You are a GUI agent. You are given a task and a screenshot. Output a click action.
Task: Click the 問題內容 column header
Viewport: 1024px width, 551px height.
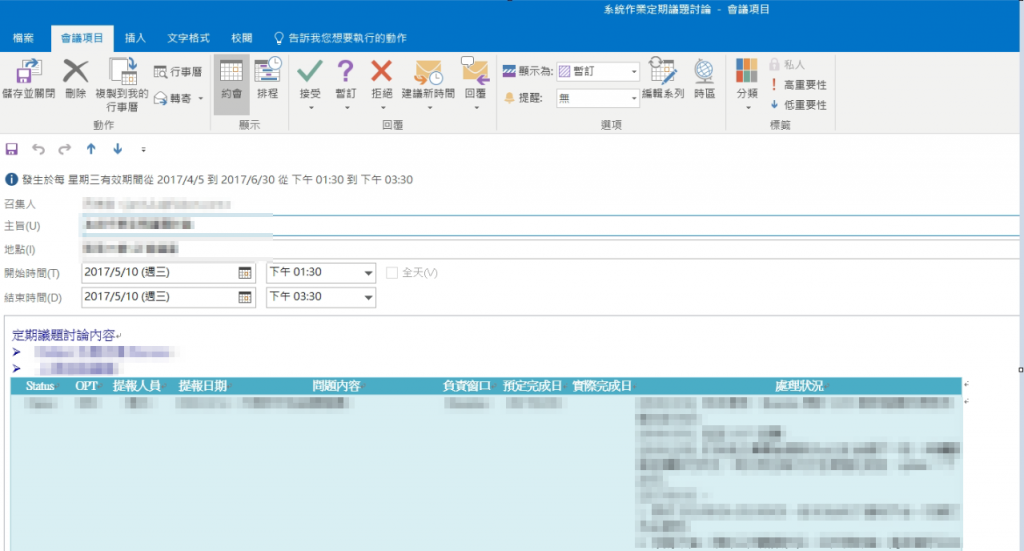tap(336, 386)
